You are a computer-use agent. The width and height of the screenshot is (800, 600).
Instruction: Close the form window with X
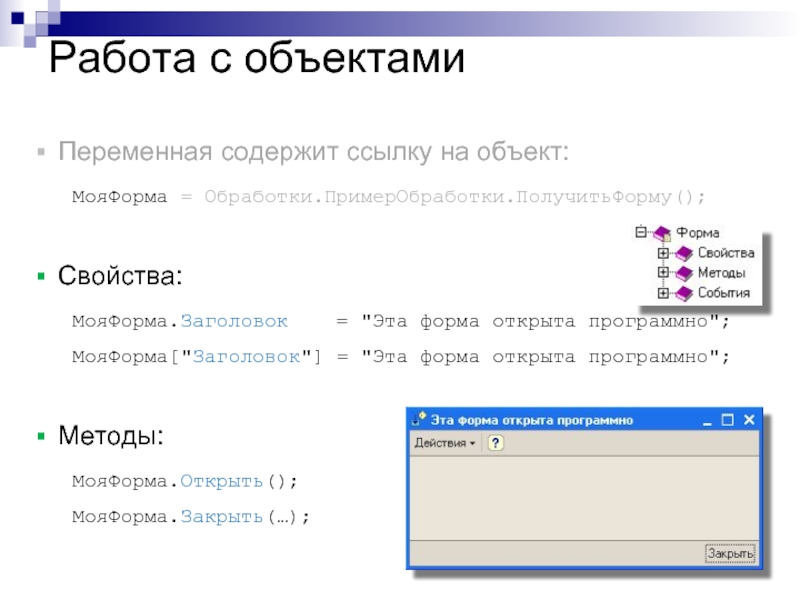coord(749,420)
